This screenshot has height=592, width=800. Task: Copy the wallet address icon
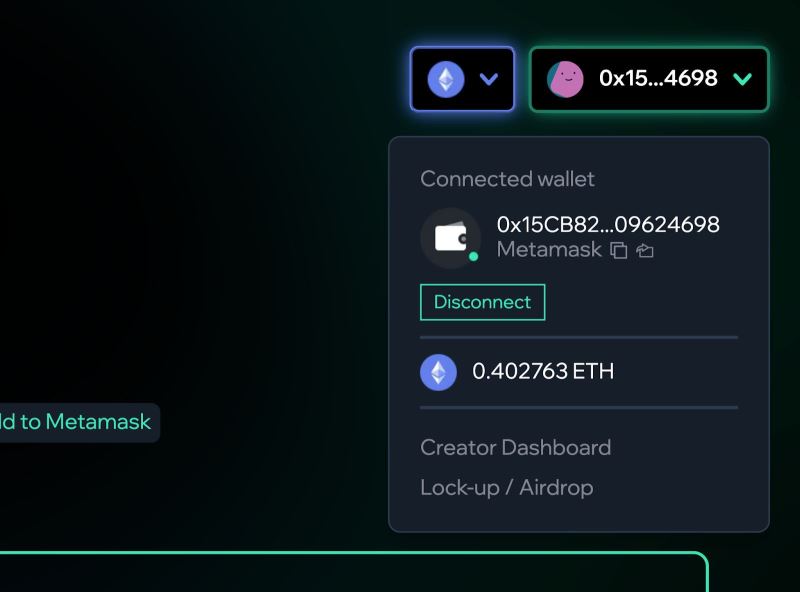(619, 250)
